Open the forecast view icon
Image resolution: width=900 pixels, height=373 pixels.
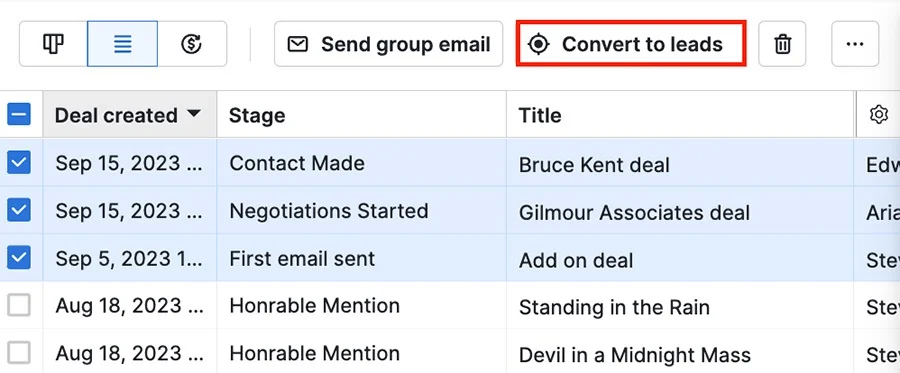[x=192, y=44]
